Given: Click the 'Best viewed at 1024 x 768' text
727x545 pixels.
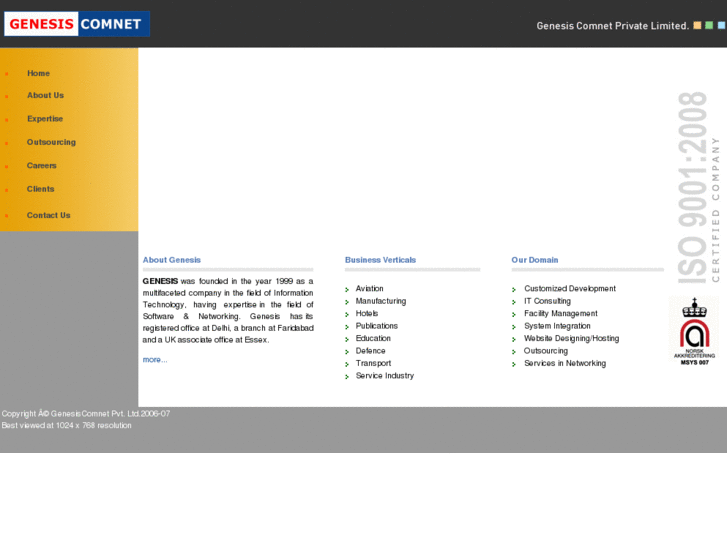Looking at the screenshot, I should pyautogui.click(x=66, y=425).
